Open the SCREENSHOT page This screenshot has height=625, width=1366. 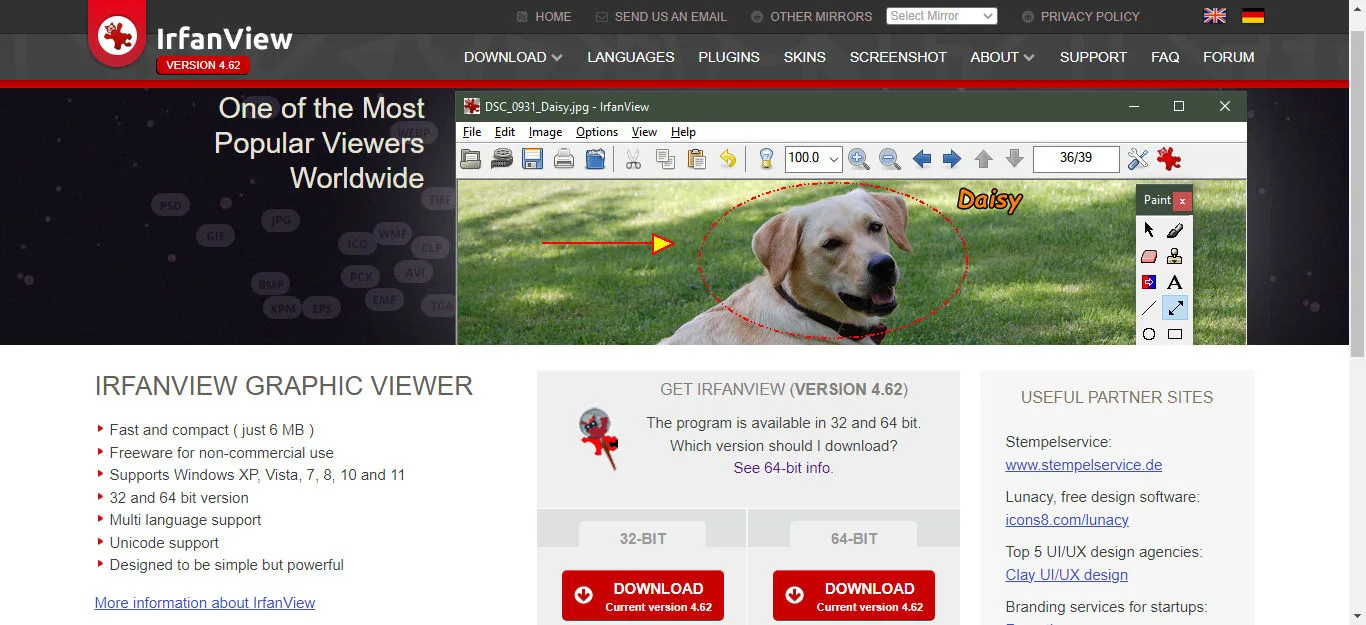point(898,57)
